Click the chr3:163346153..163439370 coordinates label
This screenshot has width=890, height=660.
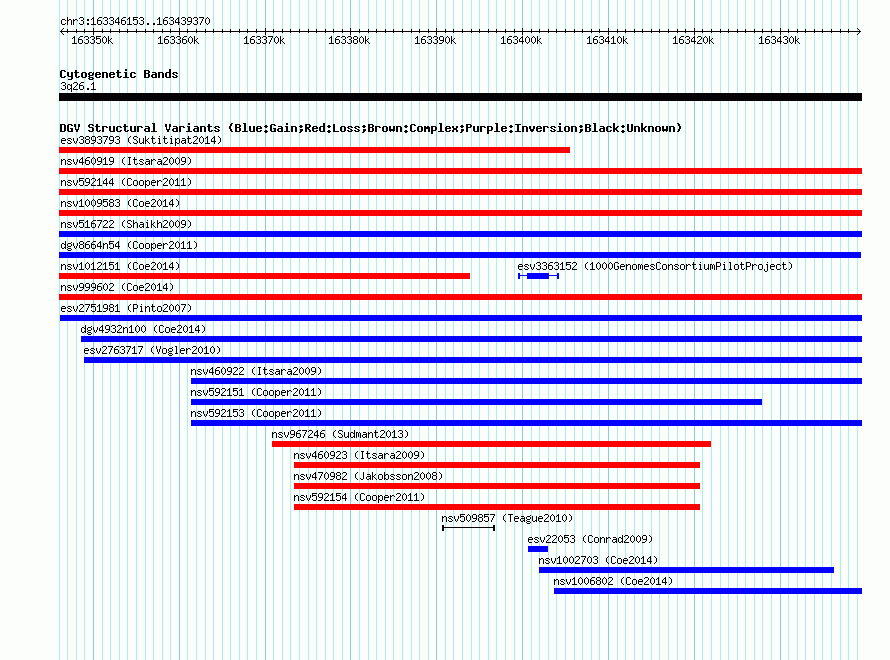pyautogui.click(x=135, y=21)
